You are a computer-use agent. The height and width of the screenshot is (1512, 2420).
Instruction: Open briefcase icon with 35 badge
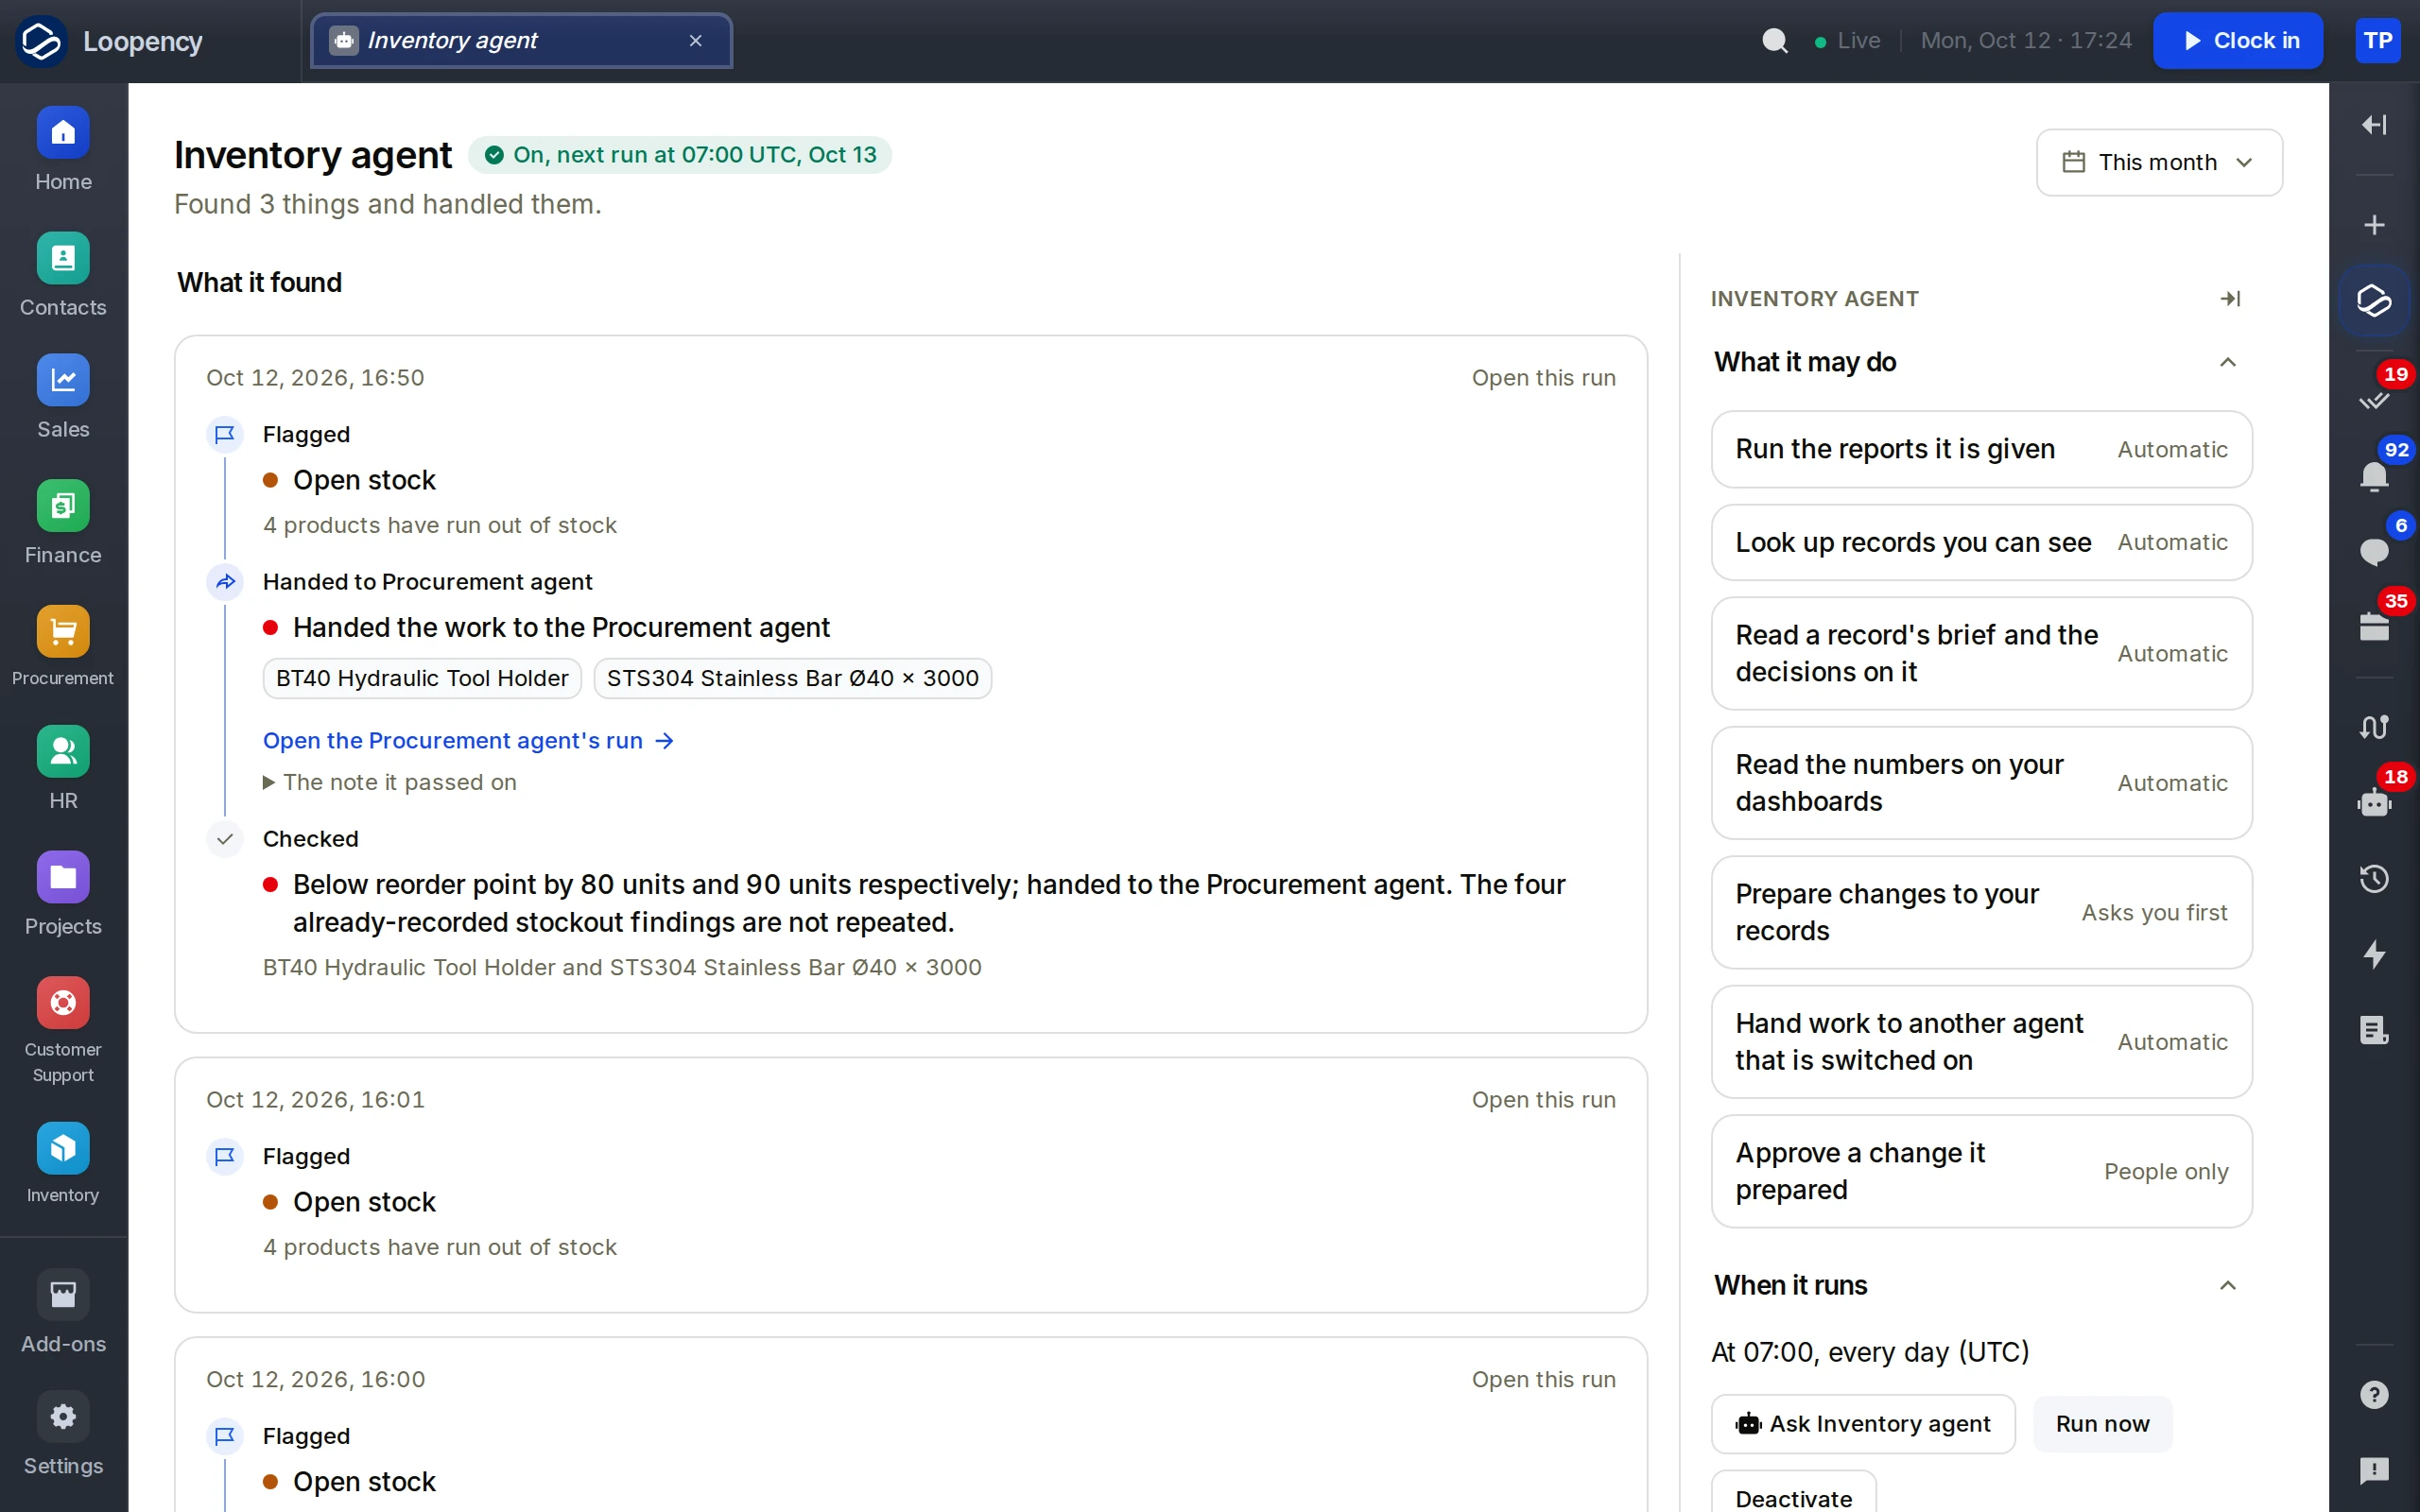click(x=2374, y=627)
